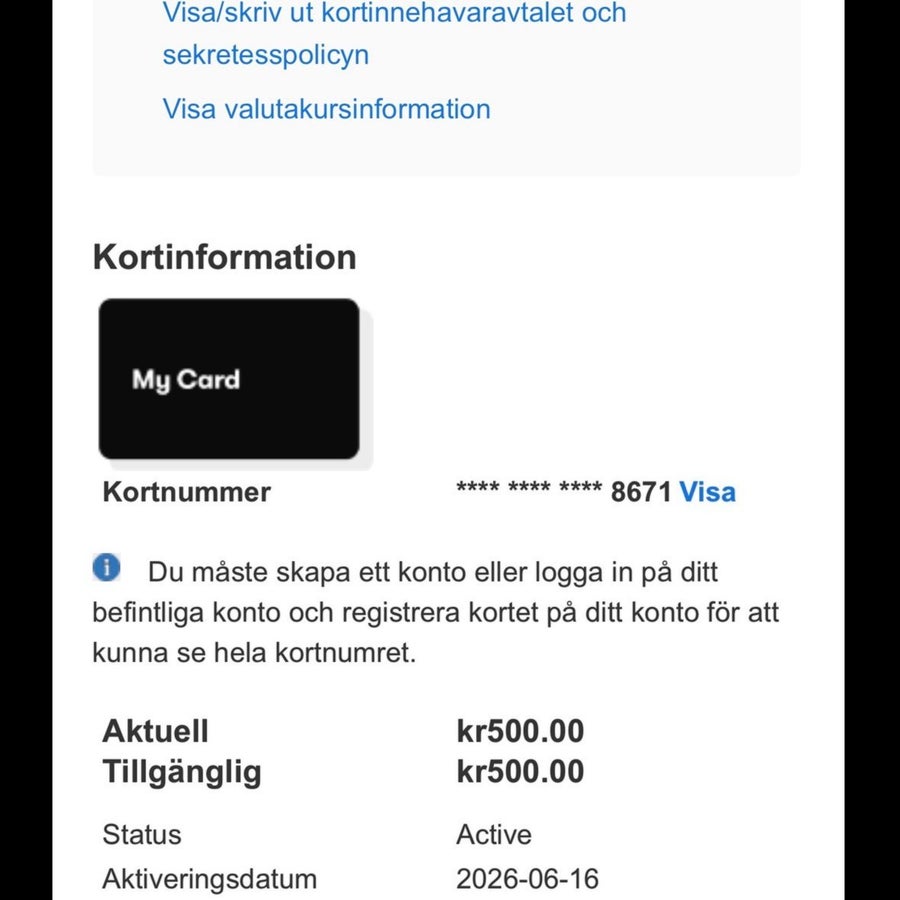Click the Kortinformation heading
Image resolution: width=900 pixels, height=900 pixels.
click(224, 257)
